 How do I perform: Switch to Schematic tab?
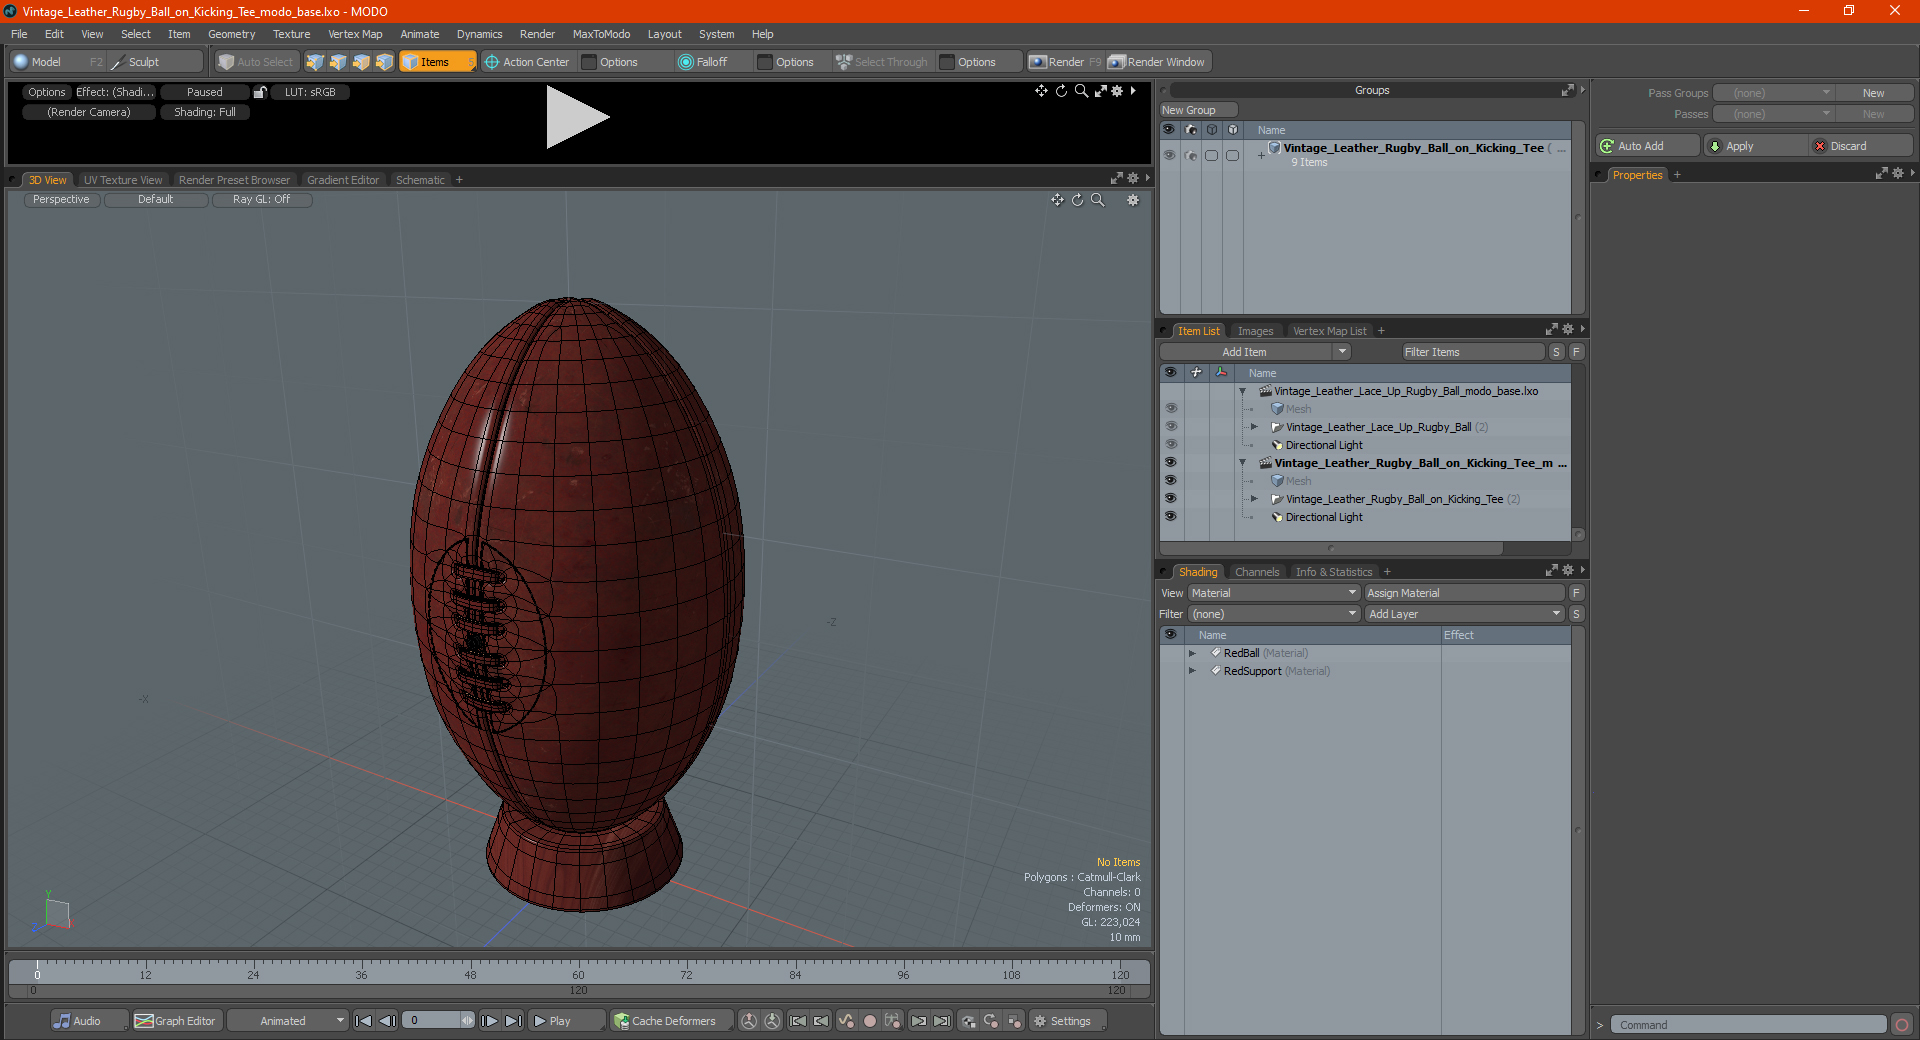420,180
